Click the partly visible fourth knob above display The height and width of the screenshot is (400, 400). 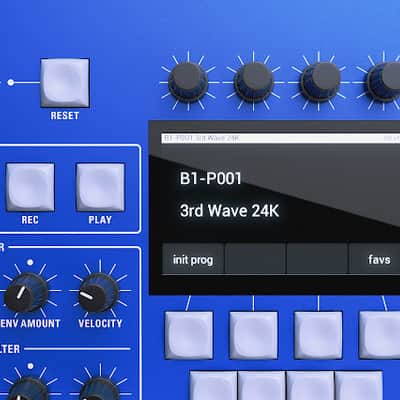(383, 82)
